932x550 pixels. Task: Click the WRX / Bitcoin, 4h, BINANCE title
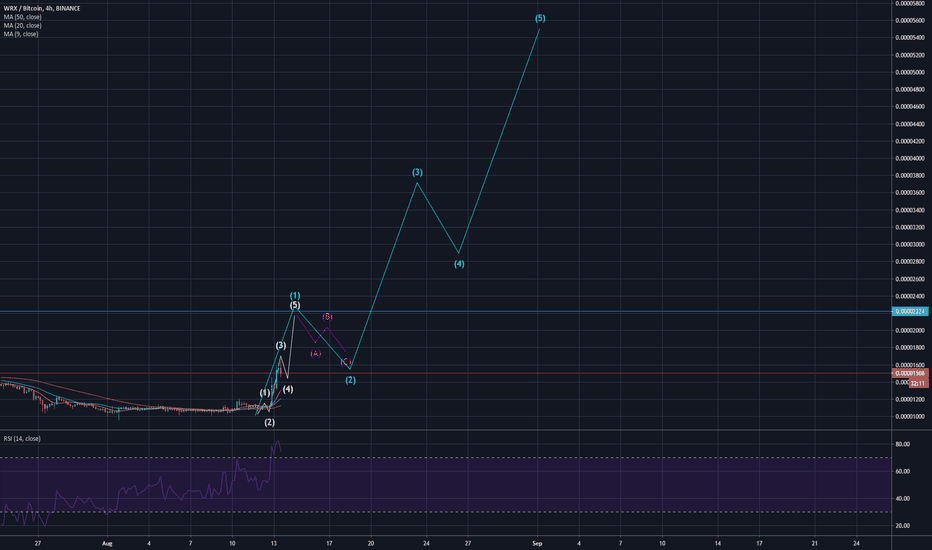pos(42,8)
